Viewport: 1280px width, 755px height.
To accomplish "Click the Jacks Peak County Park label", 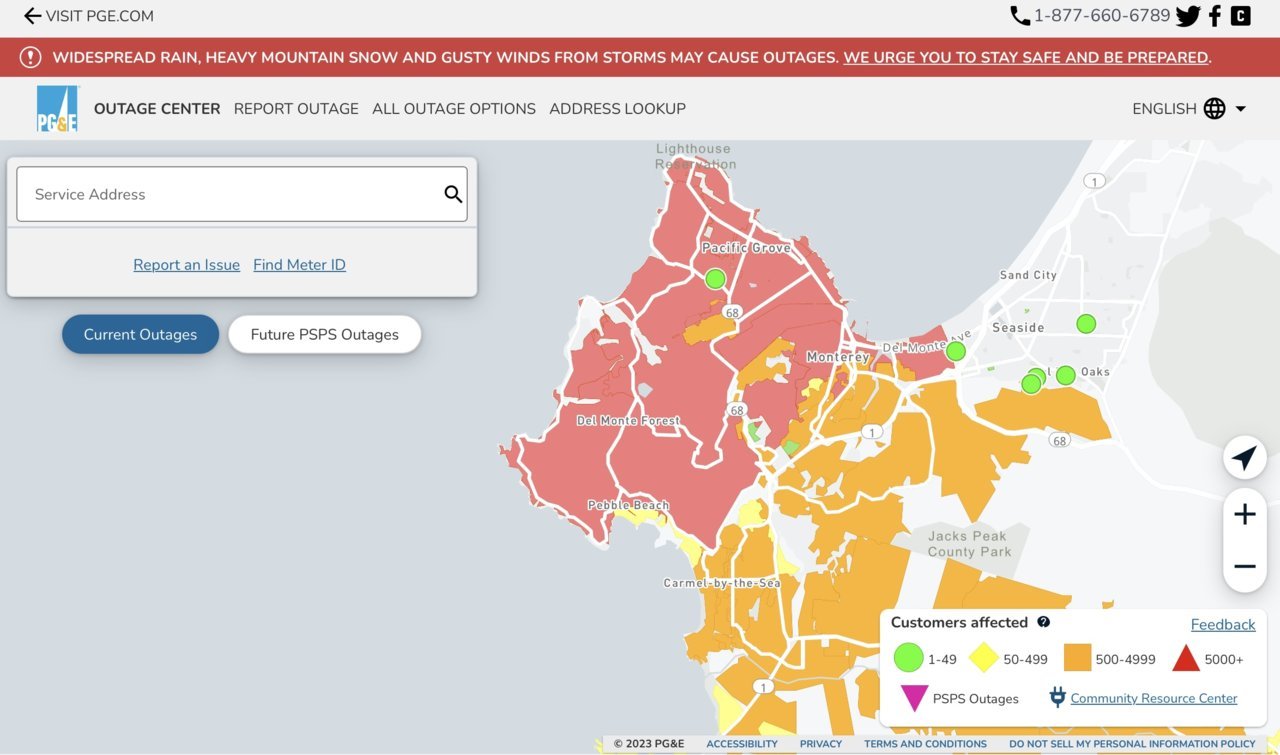I will point(969,544).
